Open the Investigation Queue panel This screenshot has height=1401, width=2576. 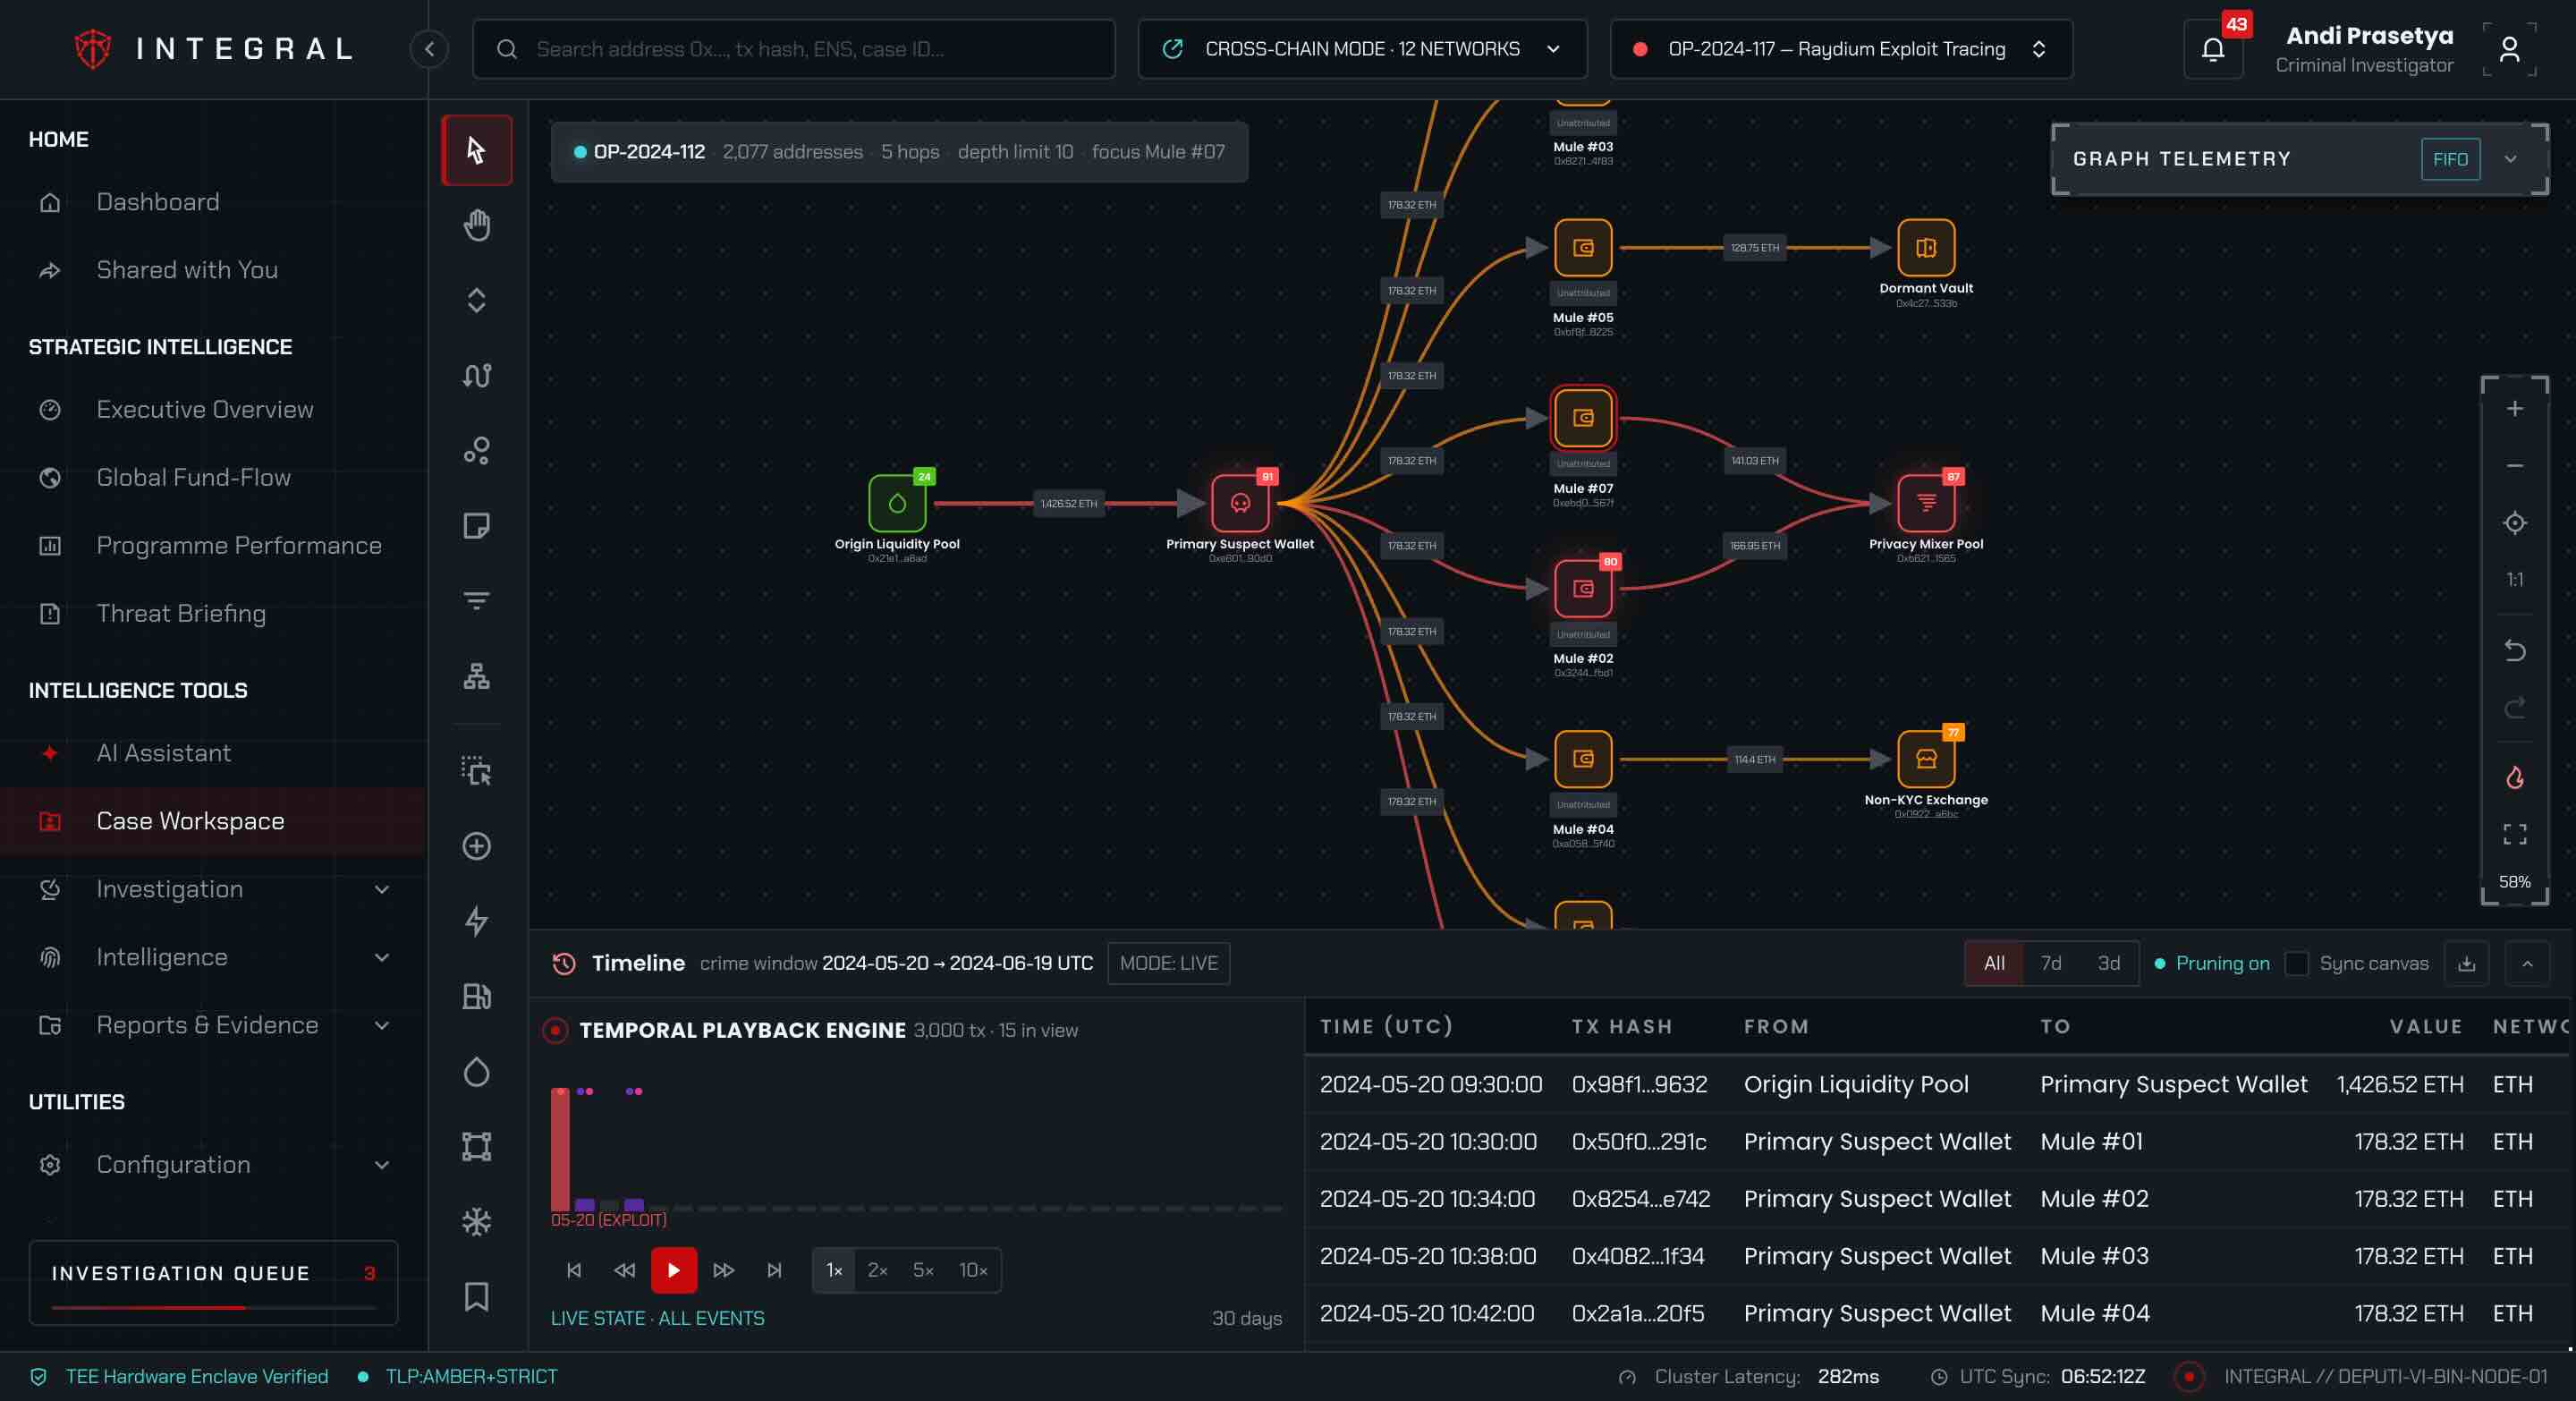(x=213, y=1282)
